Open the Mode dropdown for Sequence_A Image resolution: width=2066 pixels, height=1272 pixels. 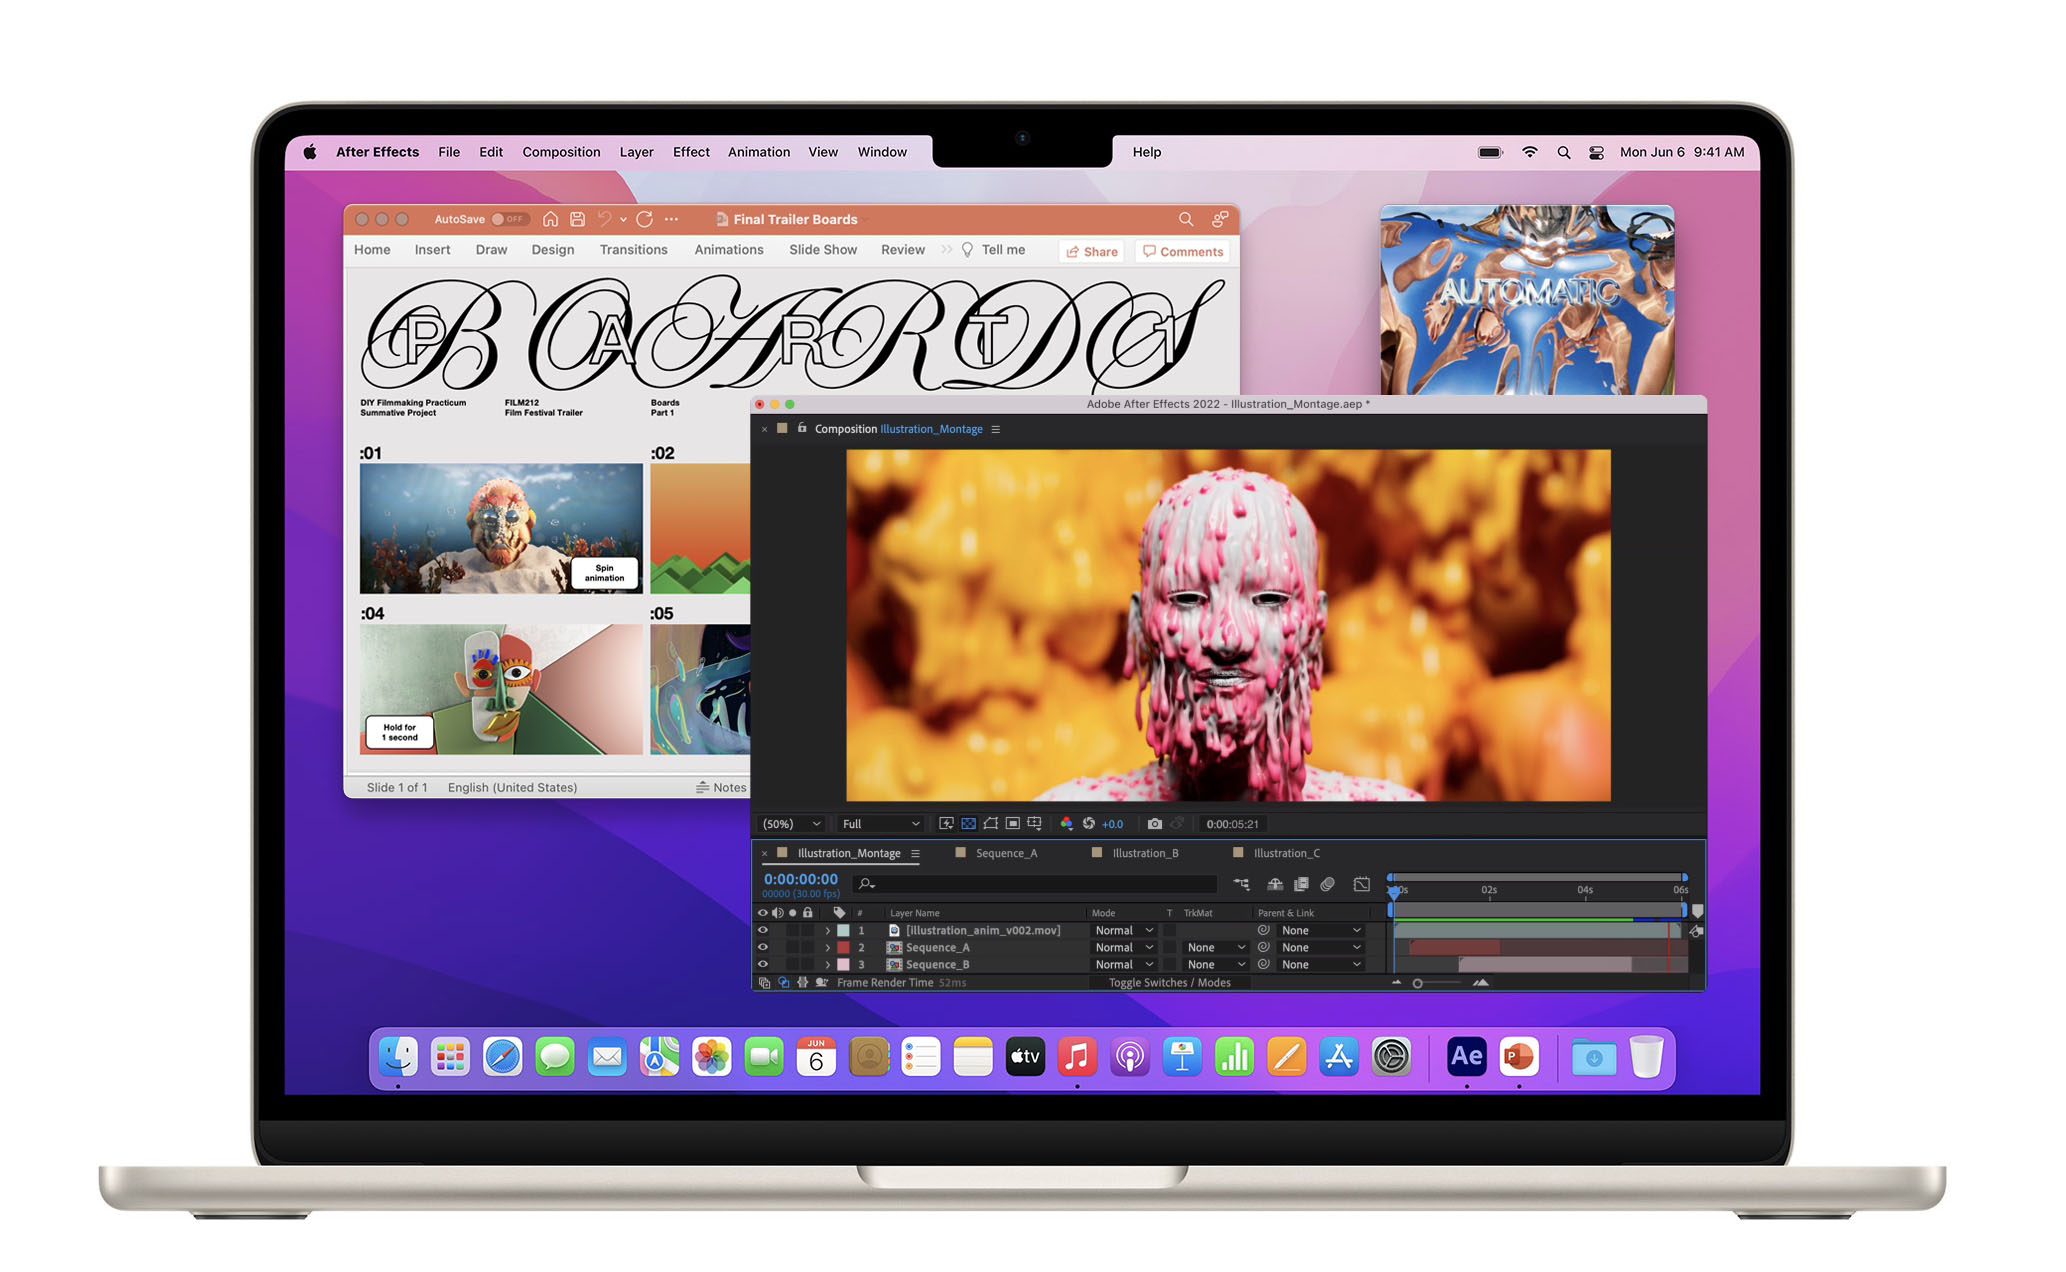[1124, 947]
